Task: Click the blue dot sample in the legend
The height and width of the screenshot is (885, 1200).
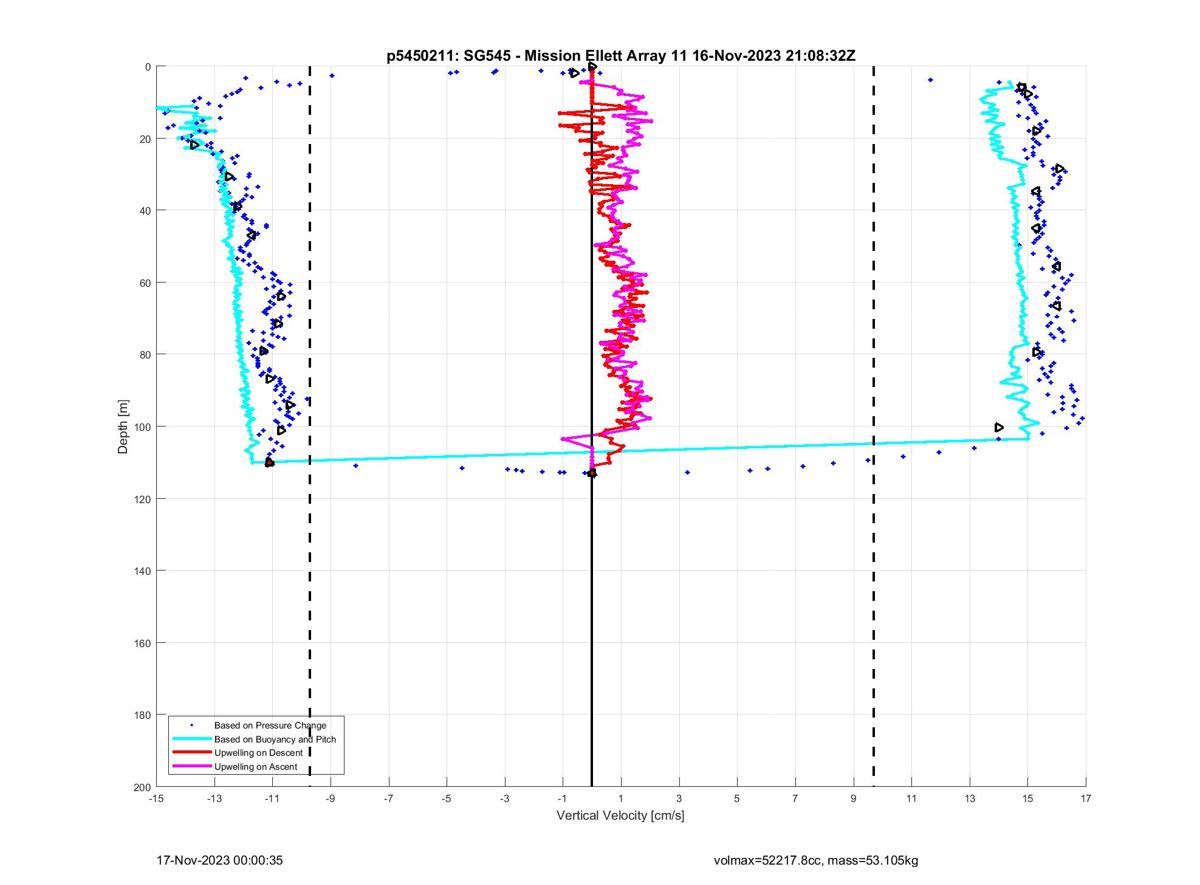Action: point(191,725)
